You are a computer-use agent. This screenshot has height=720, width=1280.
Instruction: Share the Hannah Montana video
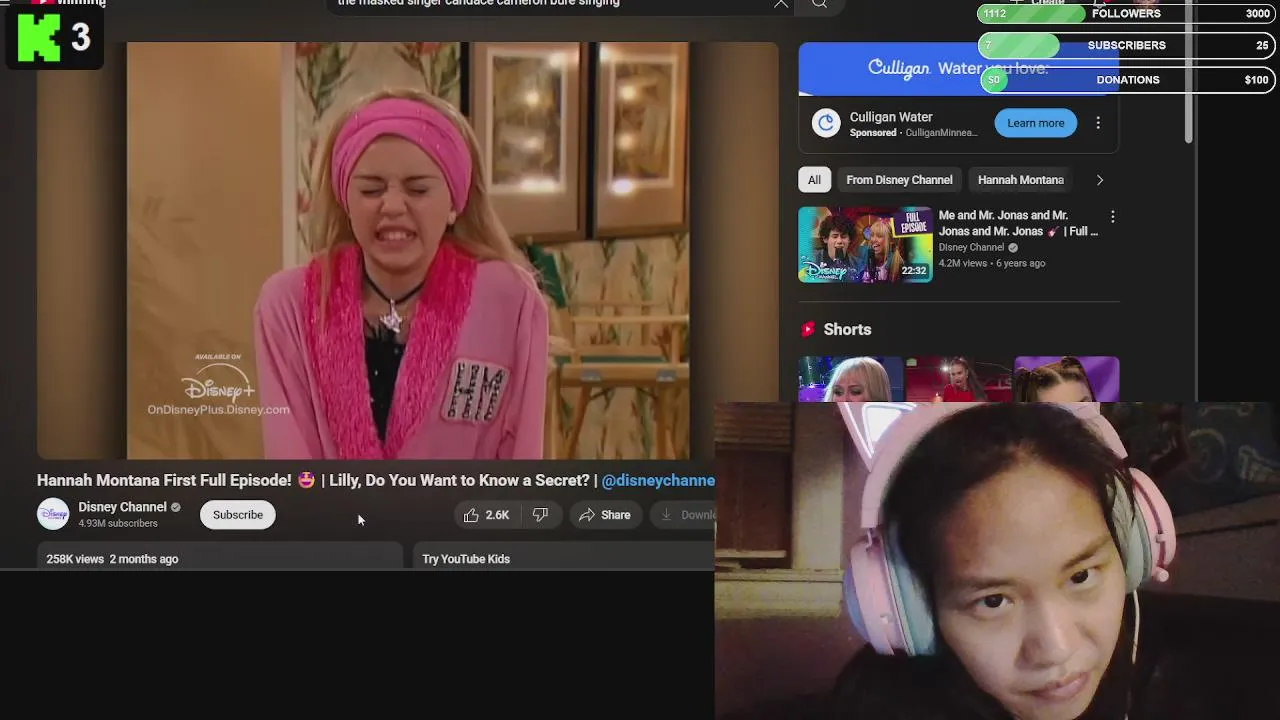pyautogui.click(x=605, y=515)
